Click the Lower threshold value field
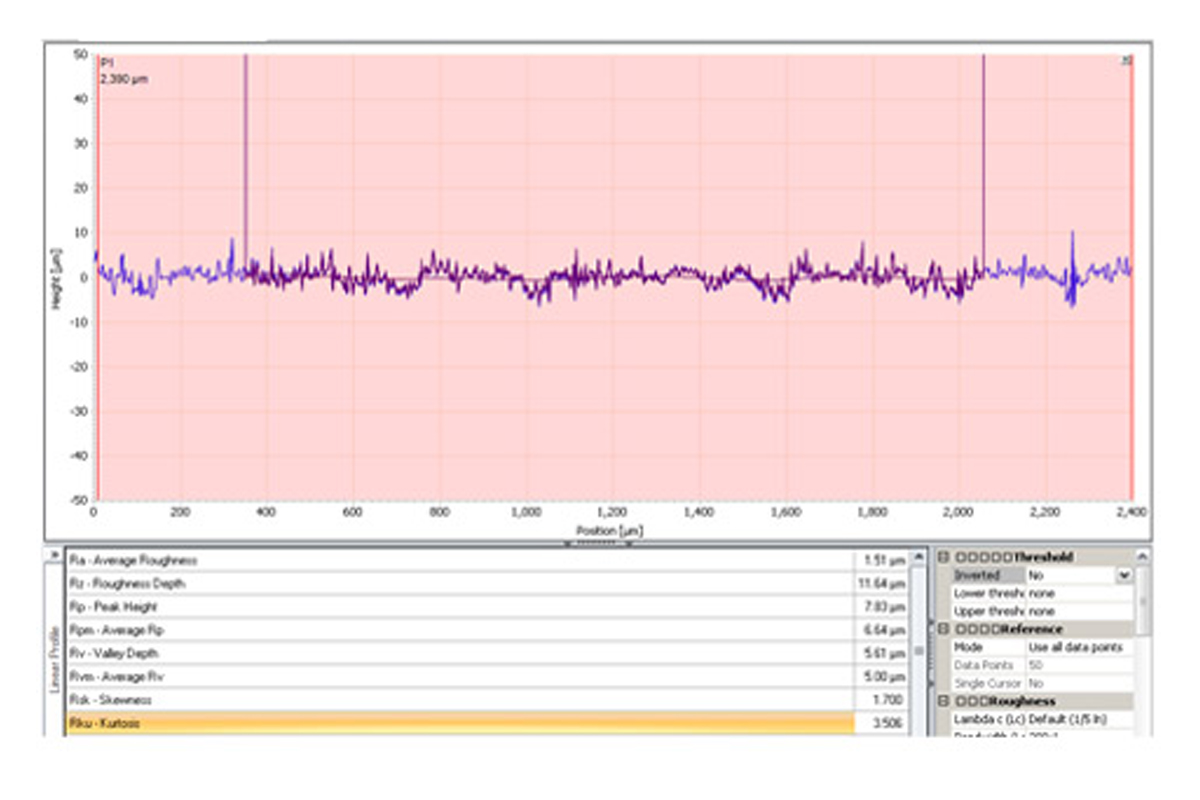This screenshot has height=800, width=1200. [x=1078, y=594]
